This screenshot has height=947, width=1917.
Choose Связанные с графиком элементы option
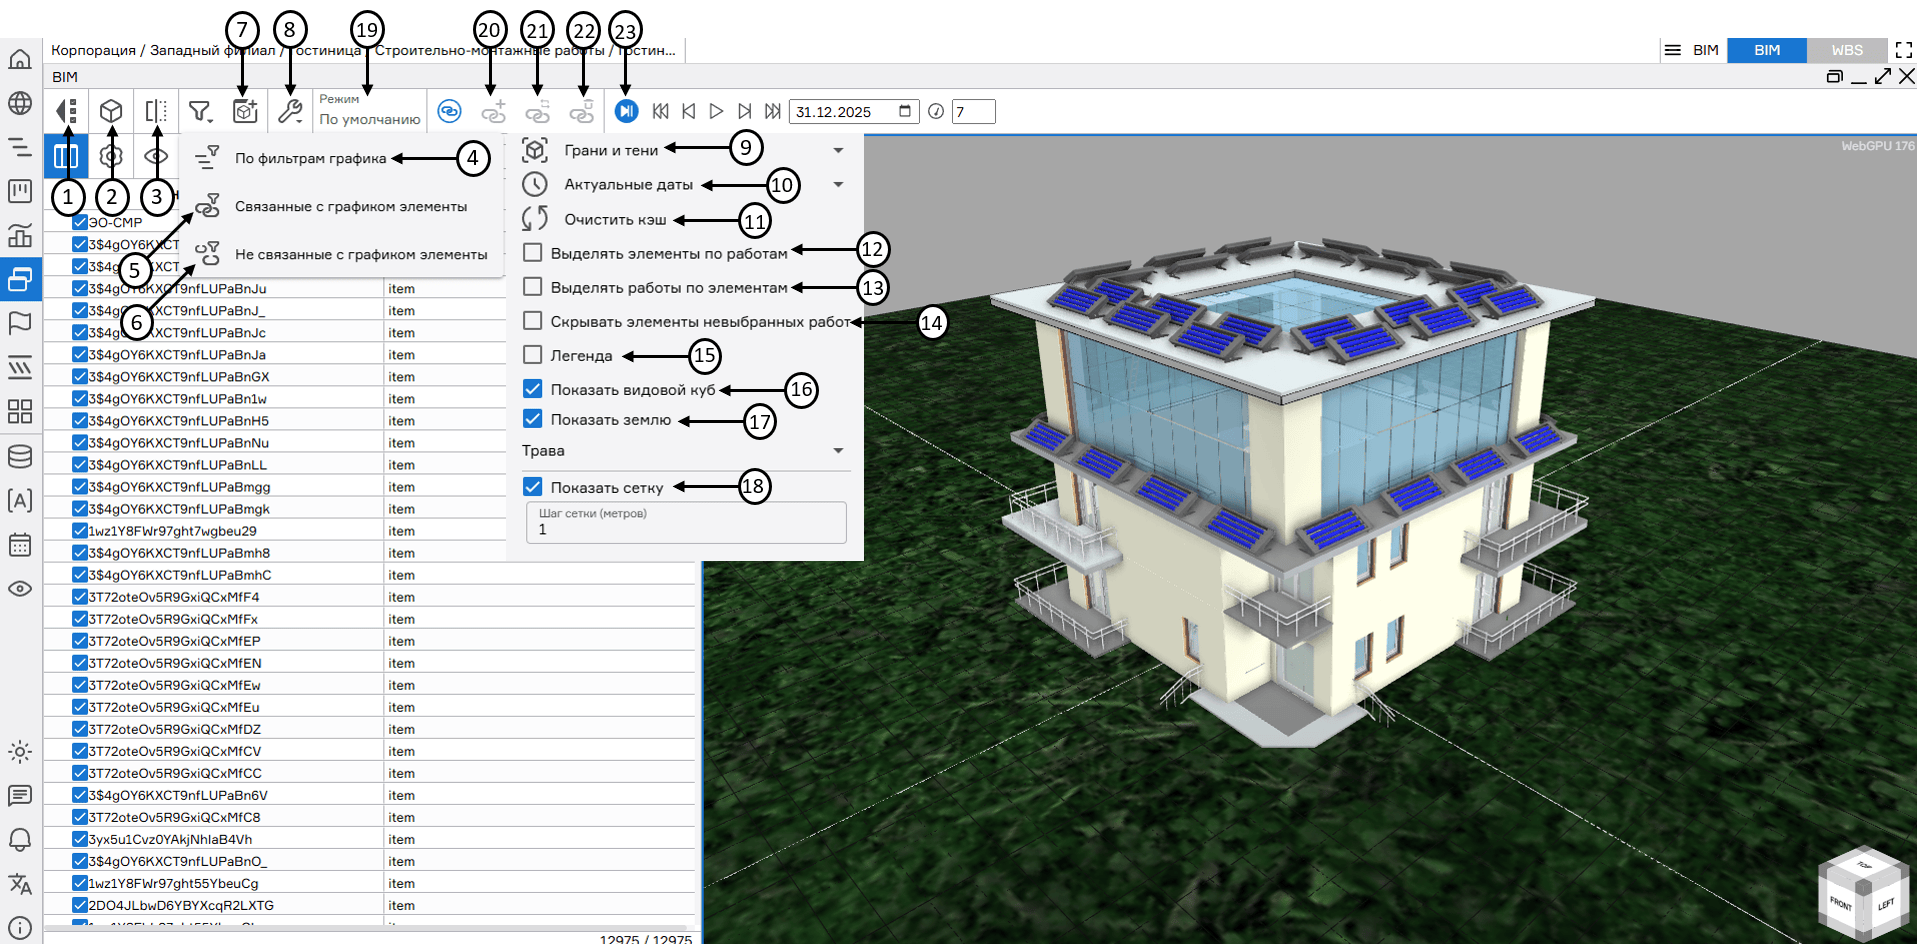tap(350, 206)
